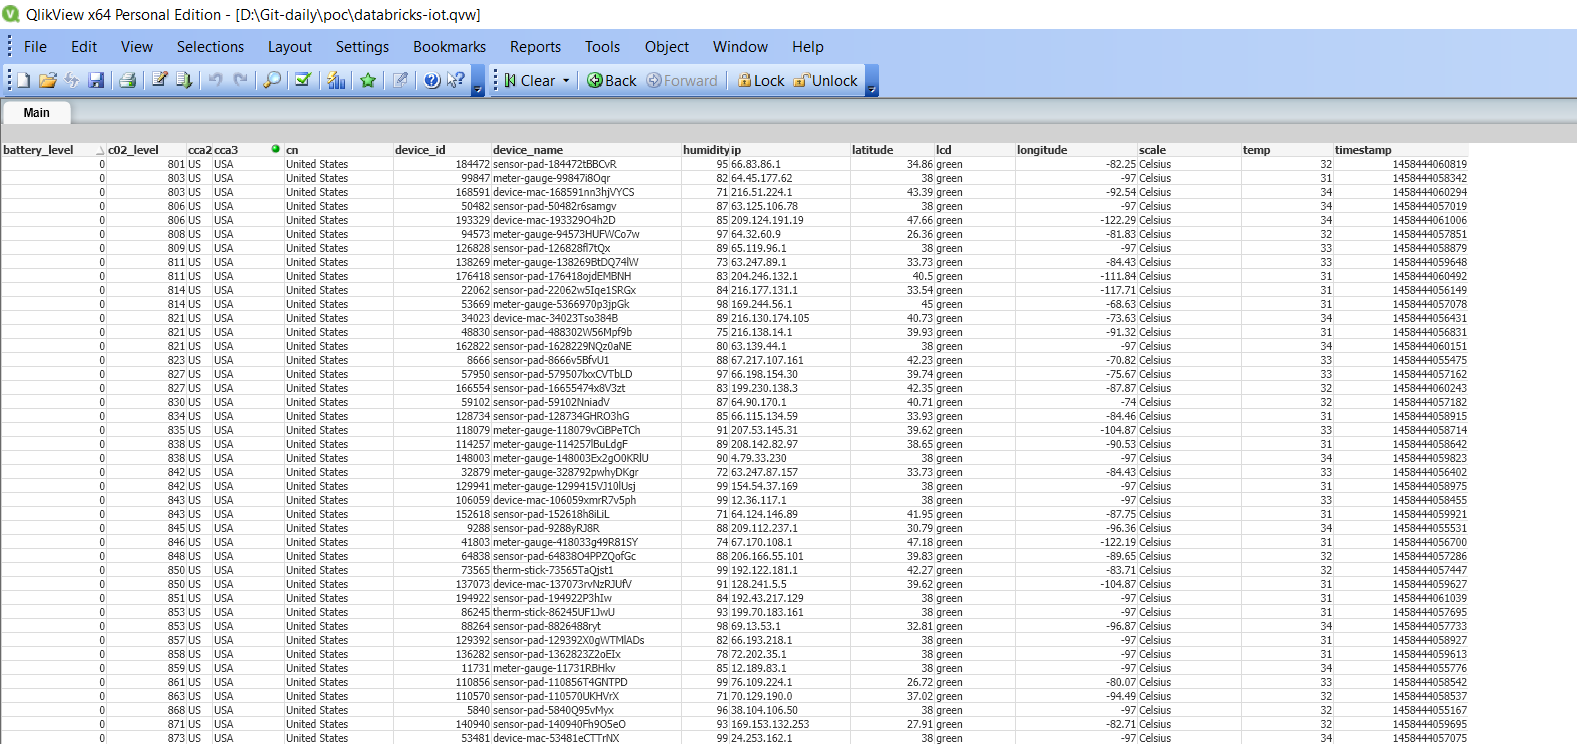Add a bookmark with the star icon
This screenshot has height=744, width=1577.
[368, 80]
